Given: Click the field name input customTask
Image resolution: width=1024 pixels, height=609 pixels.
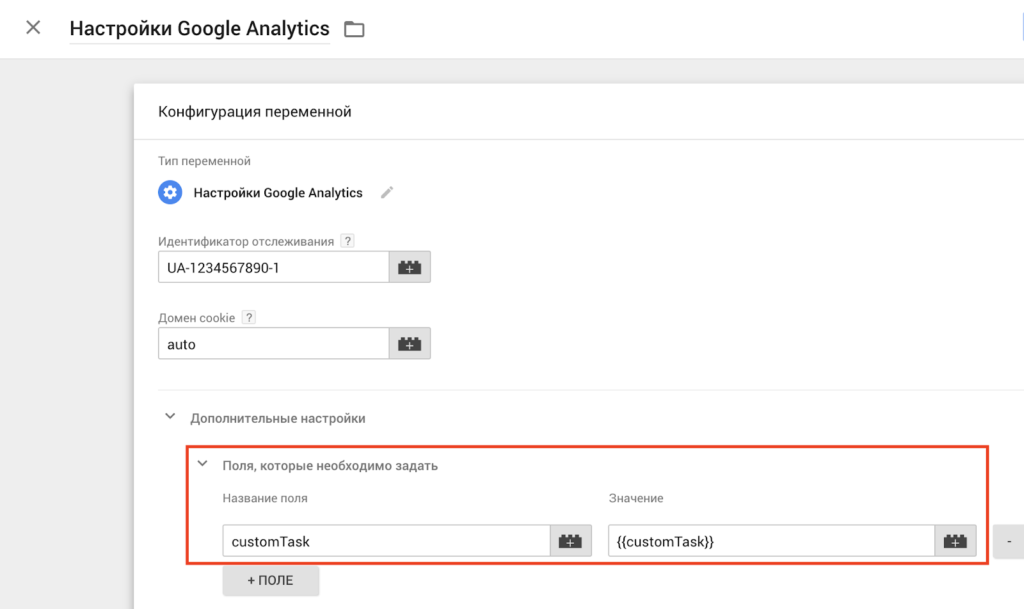Looking at the screenshot, I should click(386, 541).
